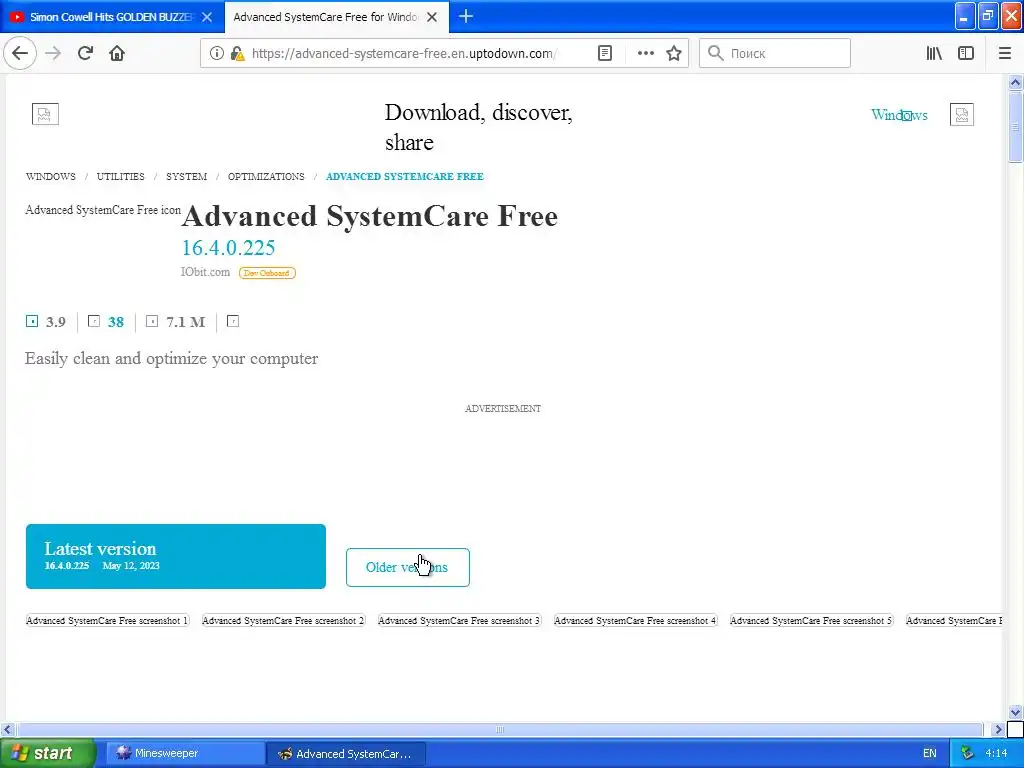Open Advanced SystemCare Free screenshot 3

point(459,620)
